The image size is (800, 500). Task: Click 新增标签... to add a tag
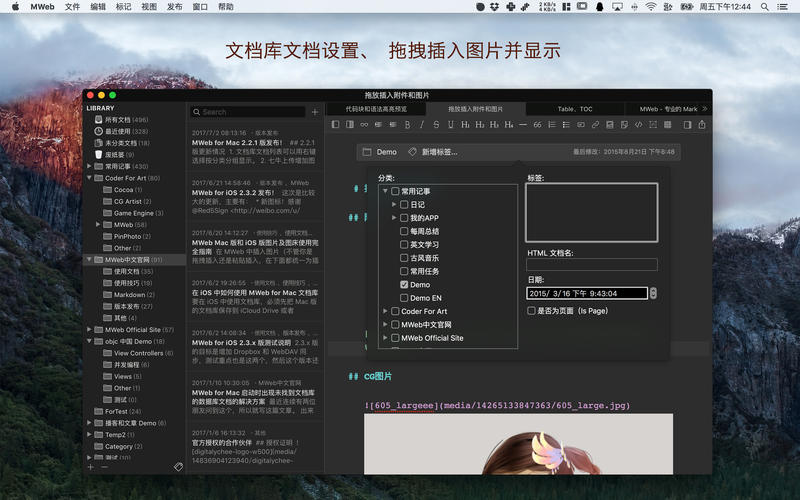[439, 152]
